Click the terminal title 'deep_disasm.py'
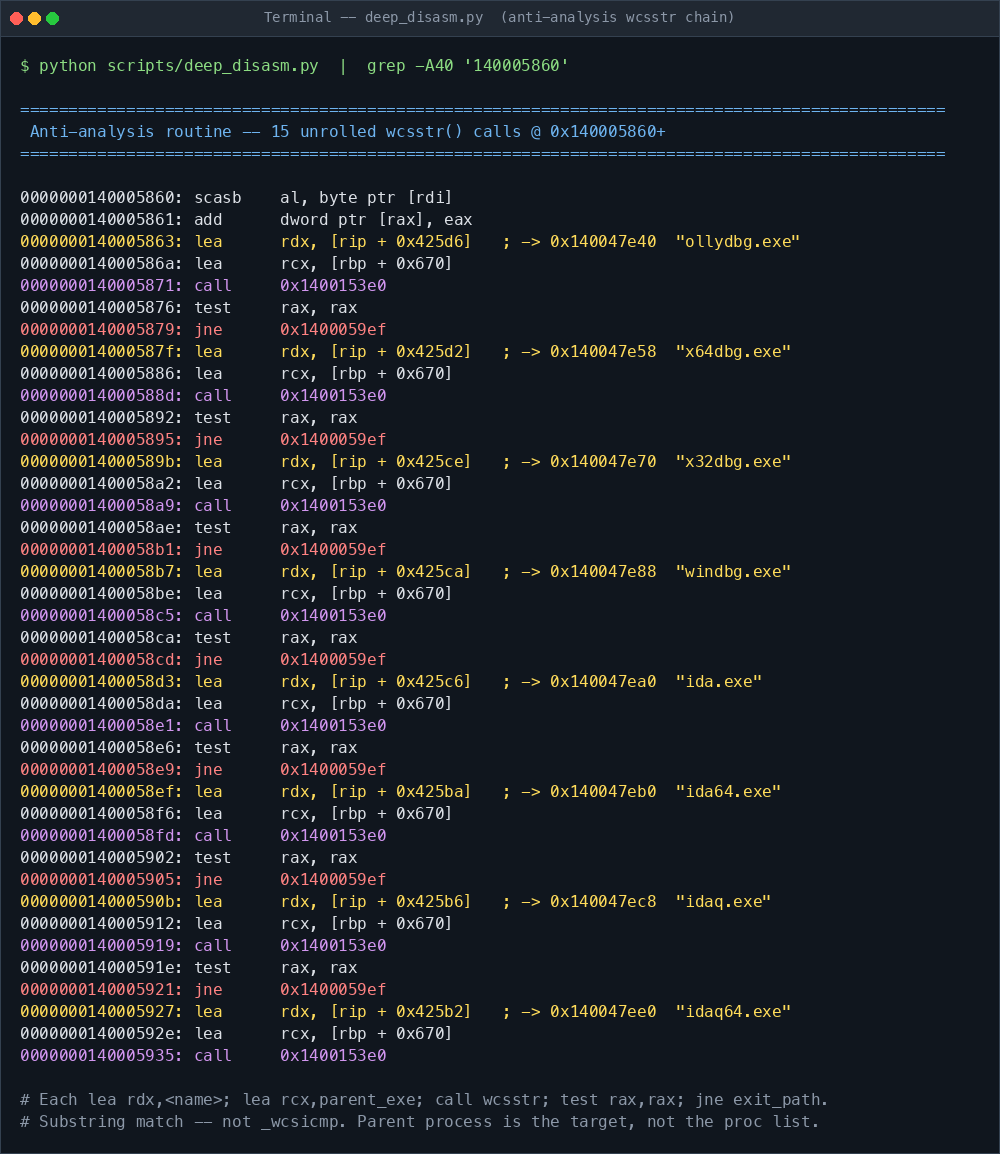 click(x=424, y=17)
